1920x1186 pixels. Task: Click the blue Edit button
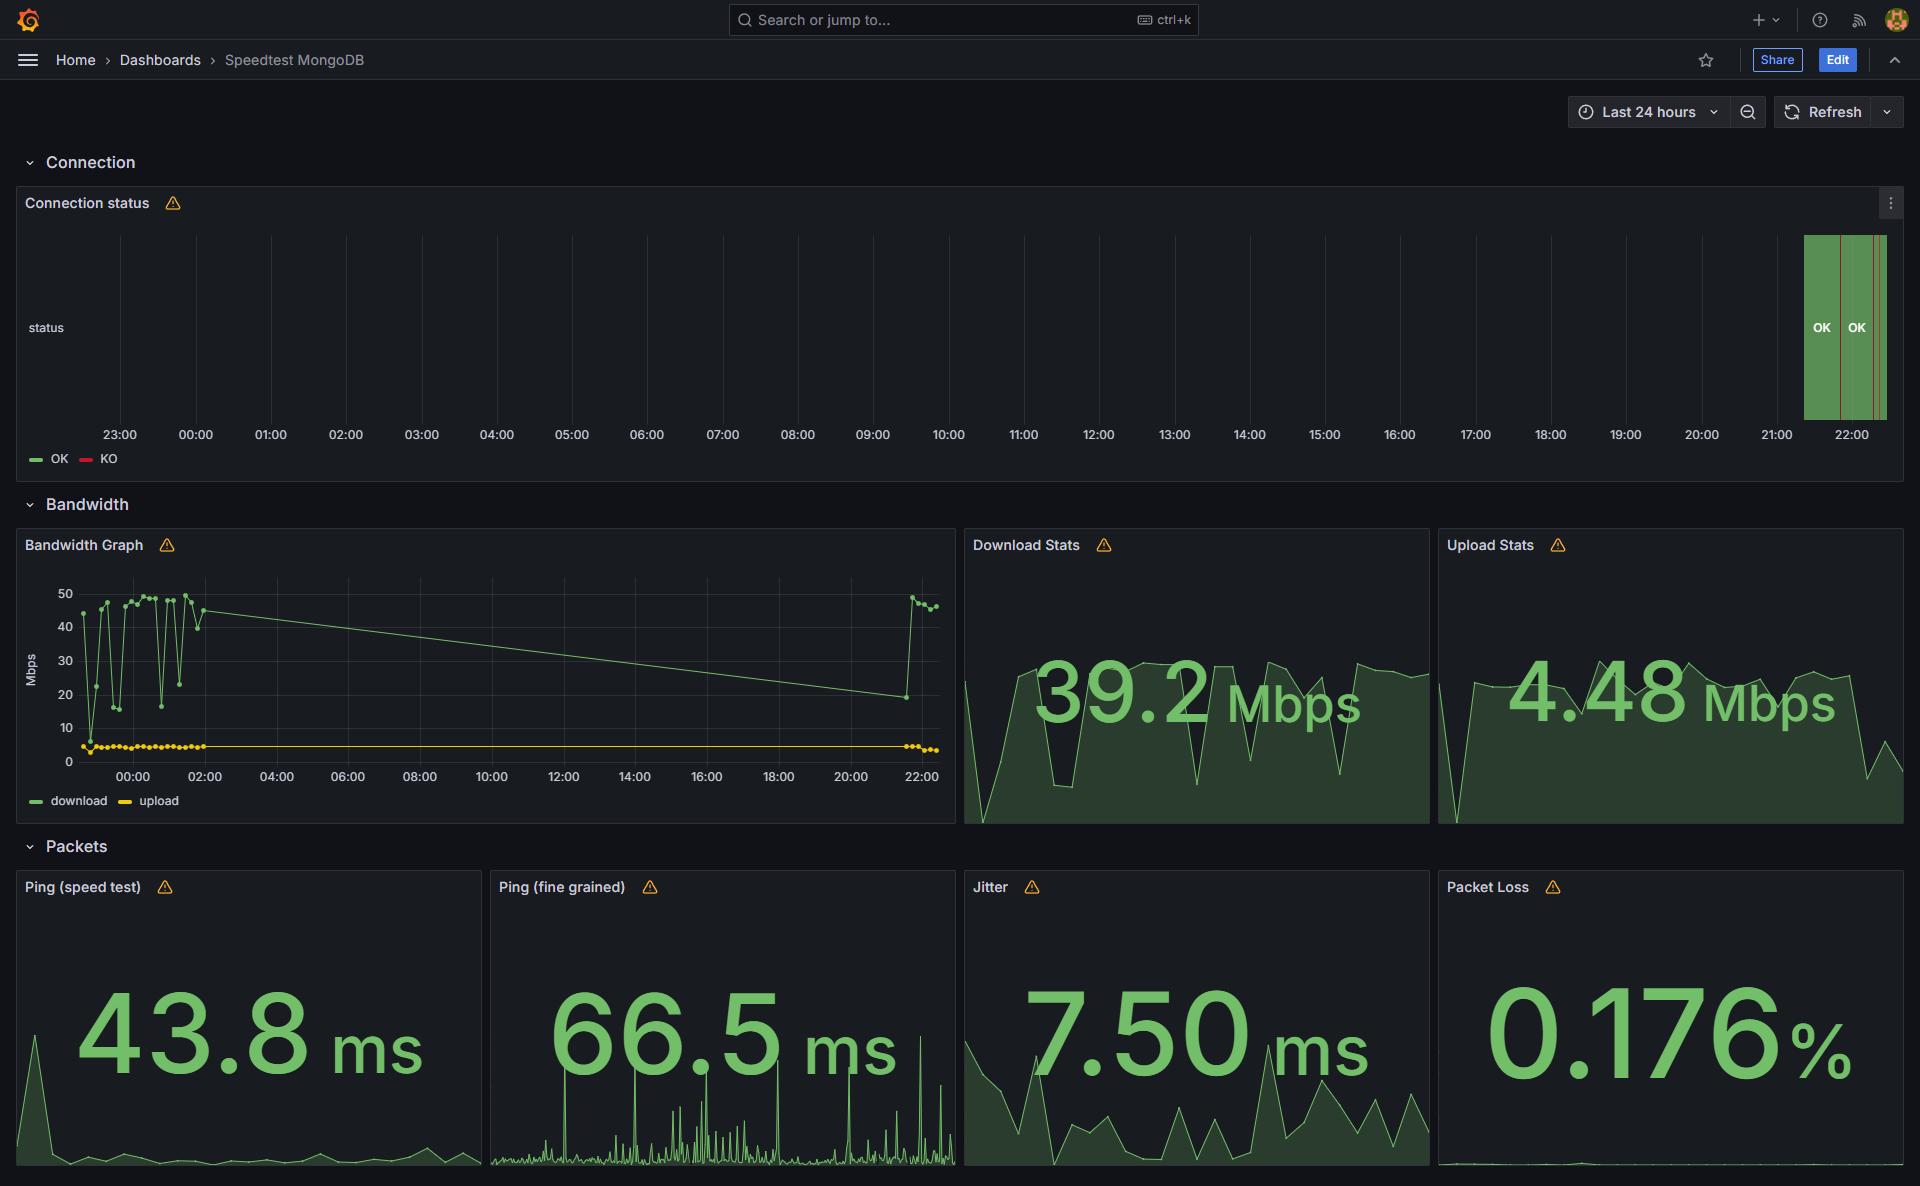(1837, 60)
